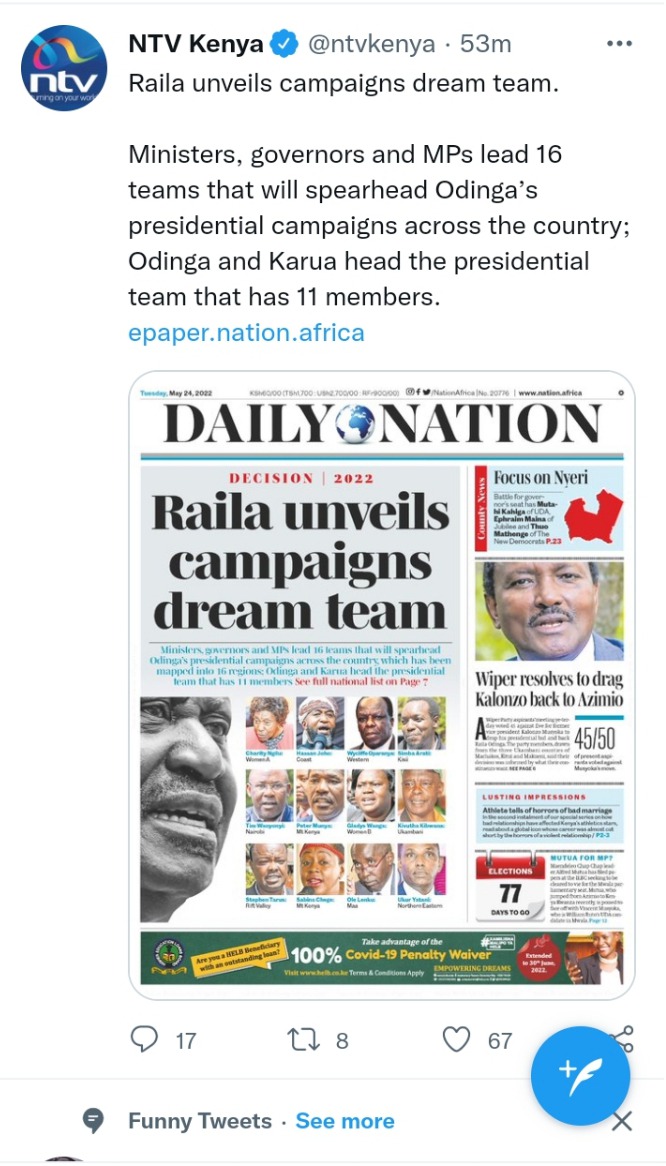The height and width of the screenshot is (1166, 666).
Task: Compose a new tweet with floating button
Action: (581, 1076)
